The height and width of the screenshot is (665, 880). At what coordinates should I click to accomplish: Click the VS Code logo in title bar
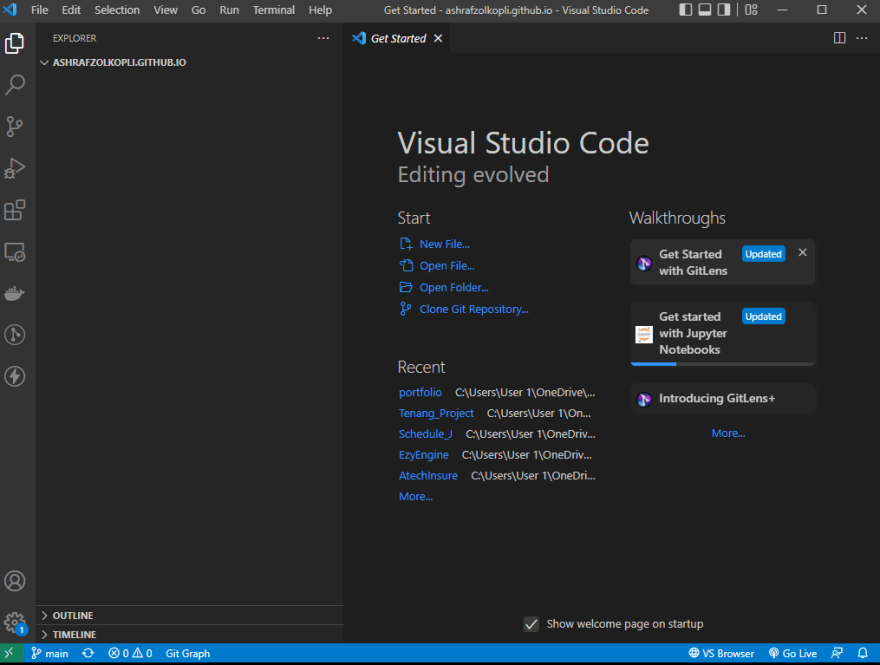pyautogui.click(x=10, y=10)
